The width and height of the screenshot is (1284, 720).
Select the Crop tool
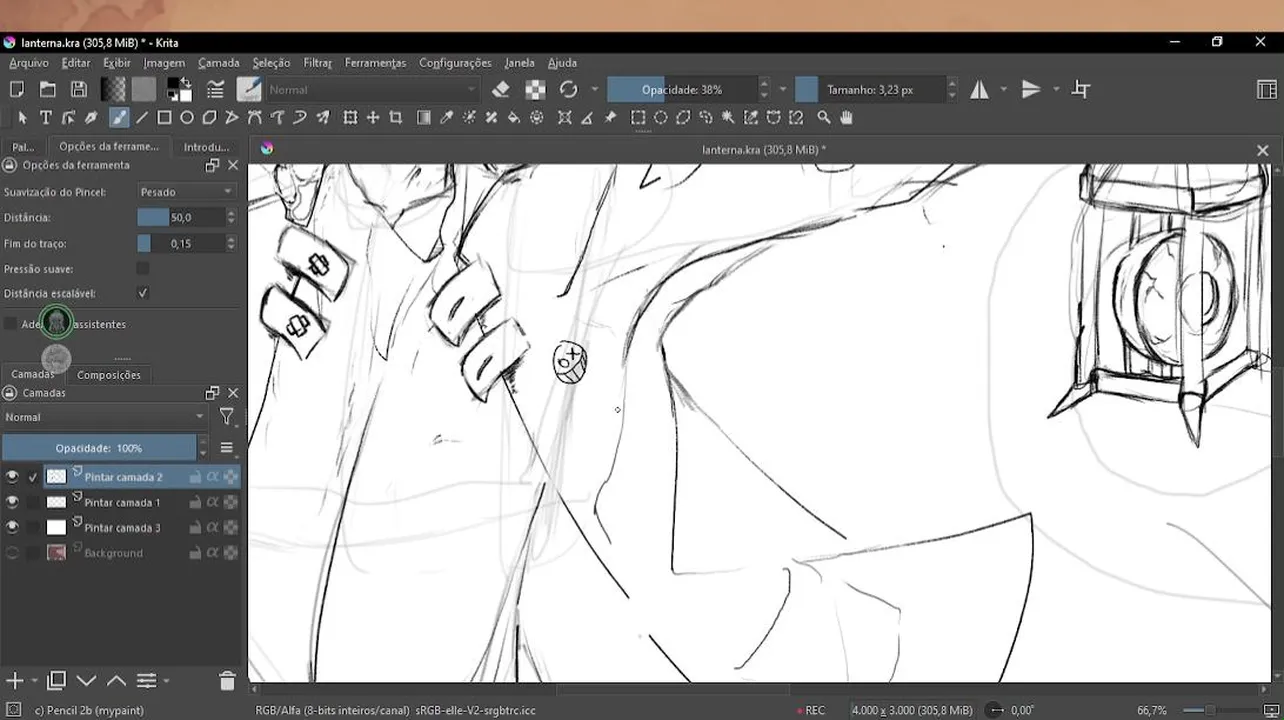point(396,118)
